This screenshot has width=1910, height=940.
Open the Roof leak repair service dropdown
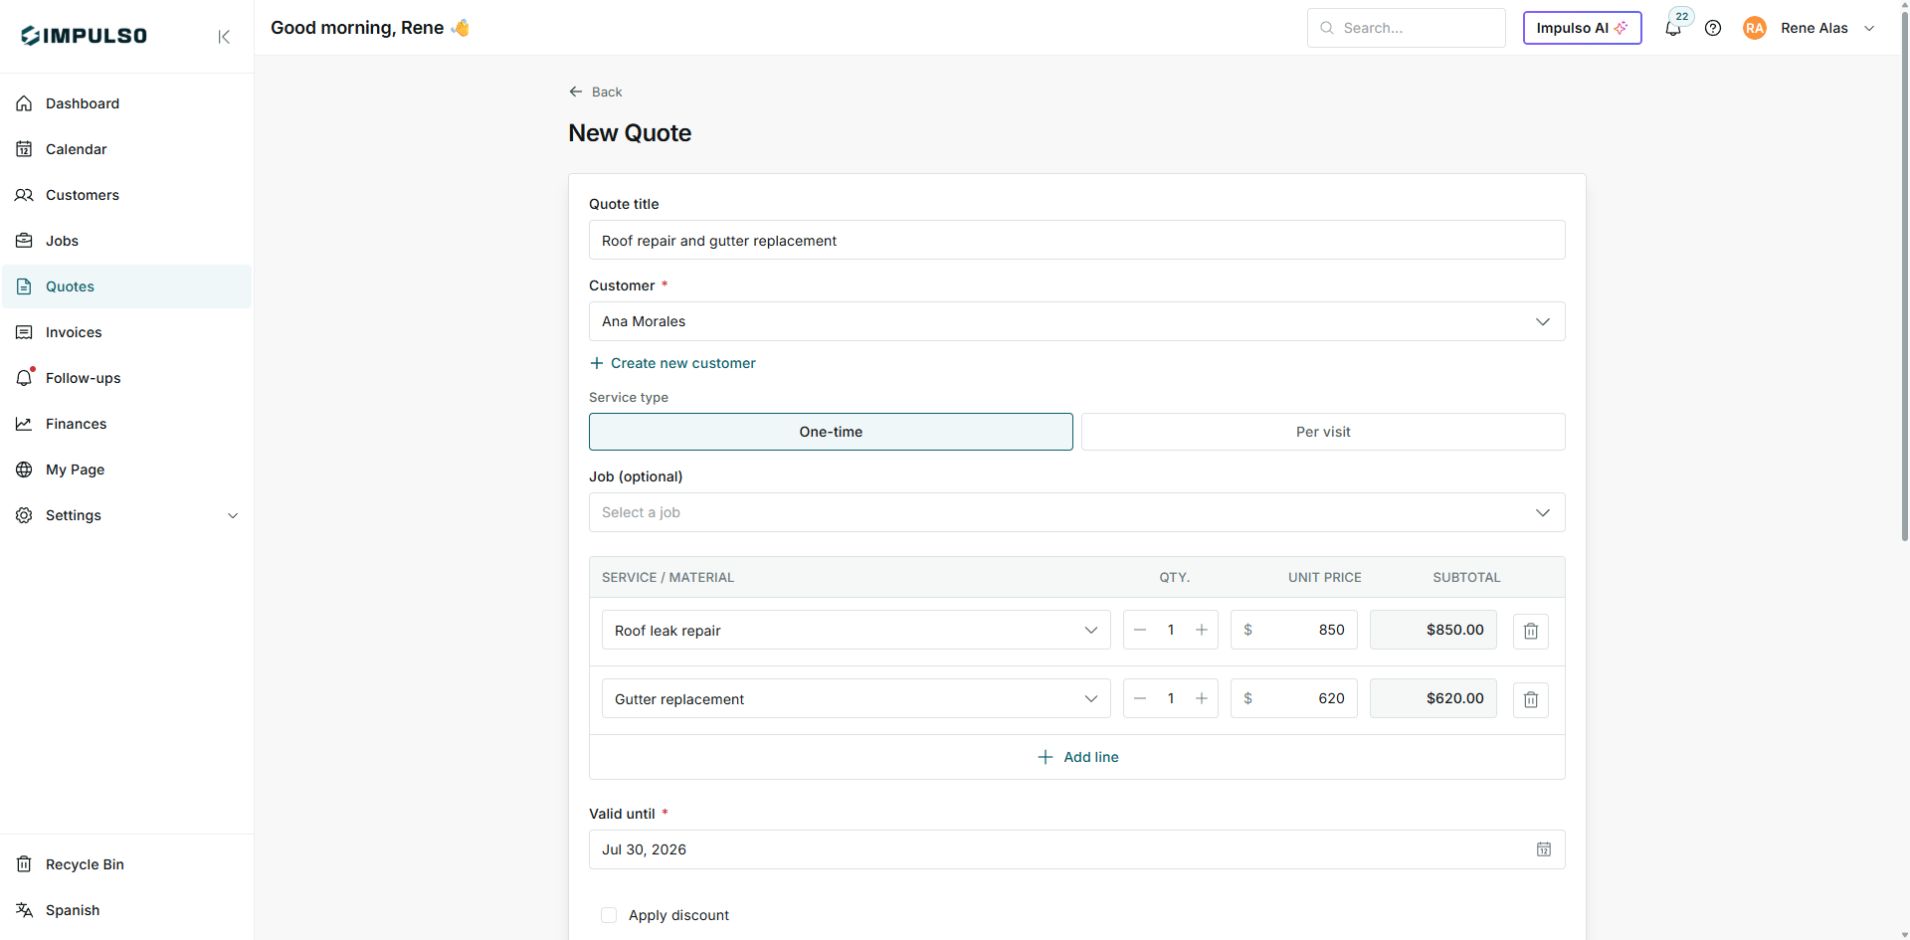pos(856,631)
